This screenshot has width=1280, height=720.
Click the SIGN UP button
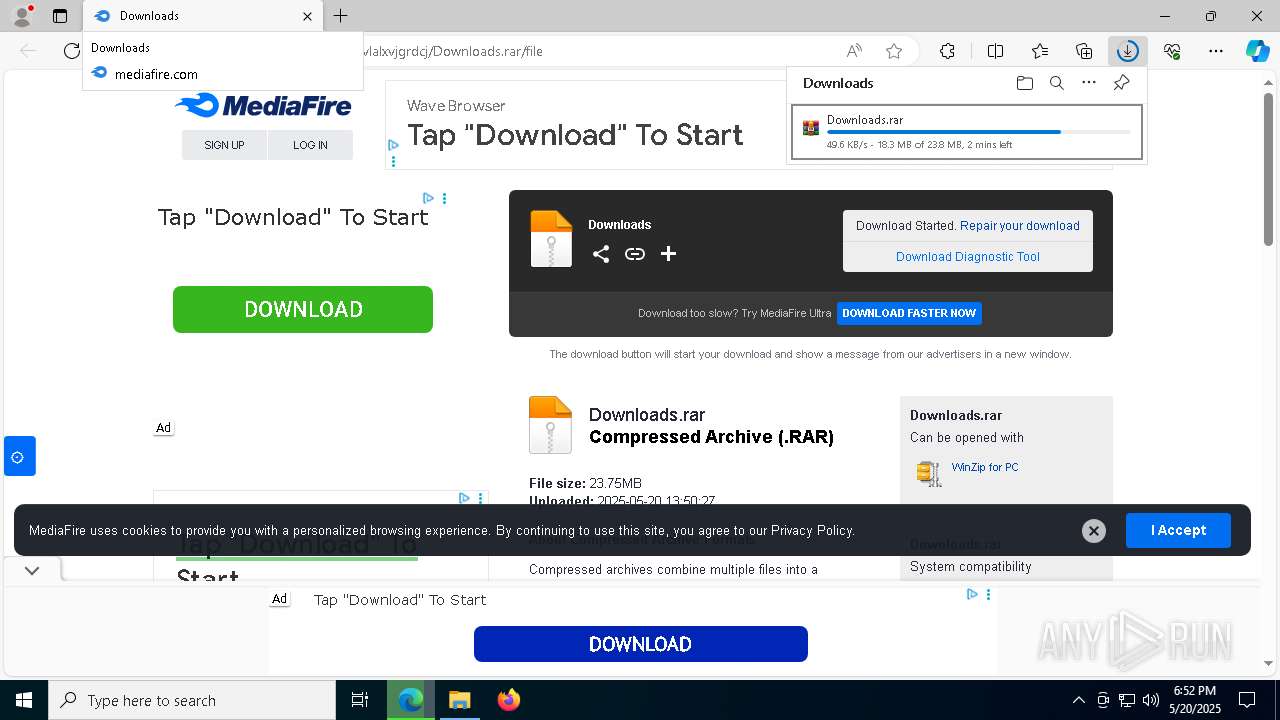[x=224, y=145]
